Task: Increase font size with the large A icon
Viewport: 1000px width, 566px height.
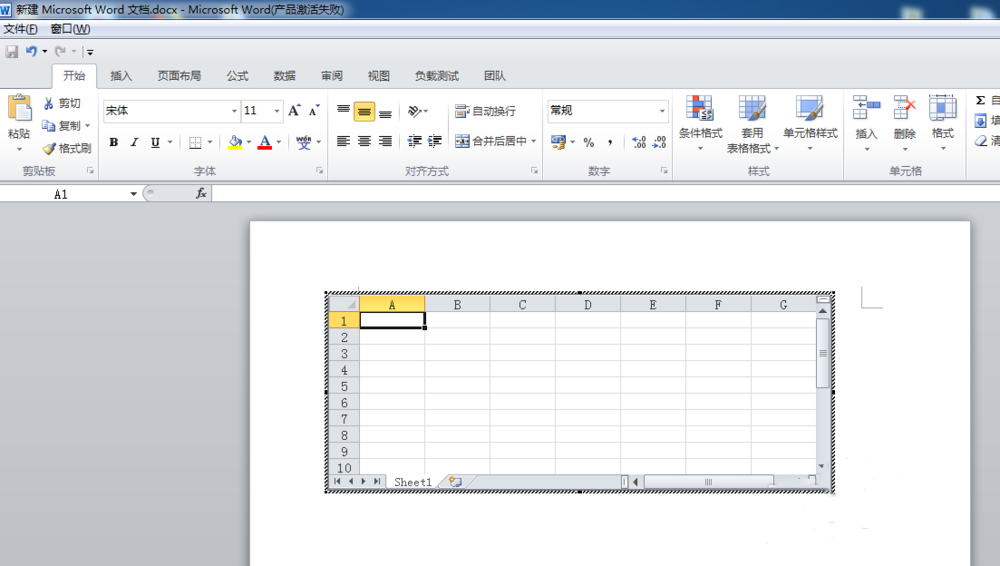Action: point(294,110)
